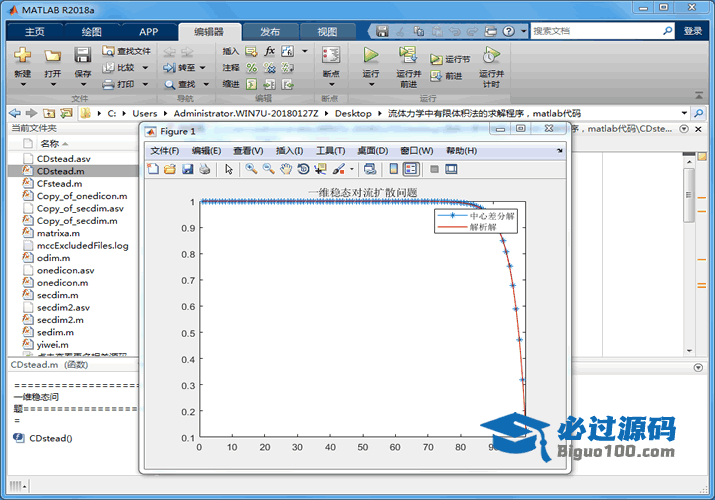Open the 文件(F) menu in Figure 1
Viewport: 715px width, 500px height.
point(165,151)
